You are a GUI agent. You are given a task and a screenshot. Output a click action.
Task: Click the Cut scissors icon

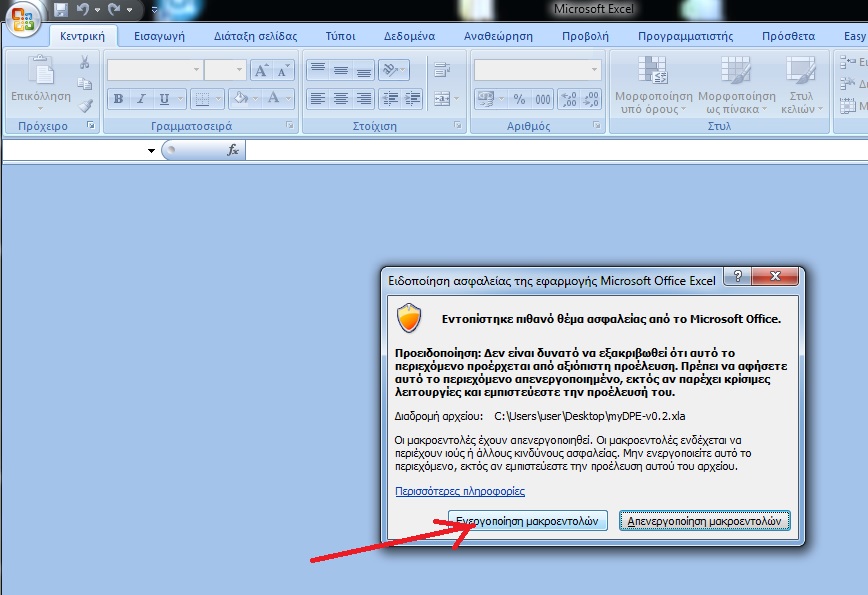point(85,62)
